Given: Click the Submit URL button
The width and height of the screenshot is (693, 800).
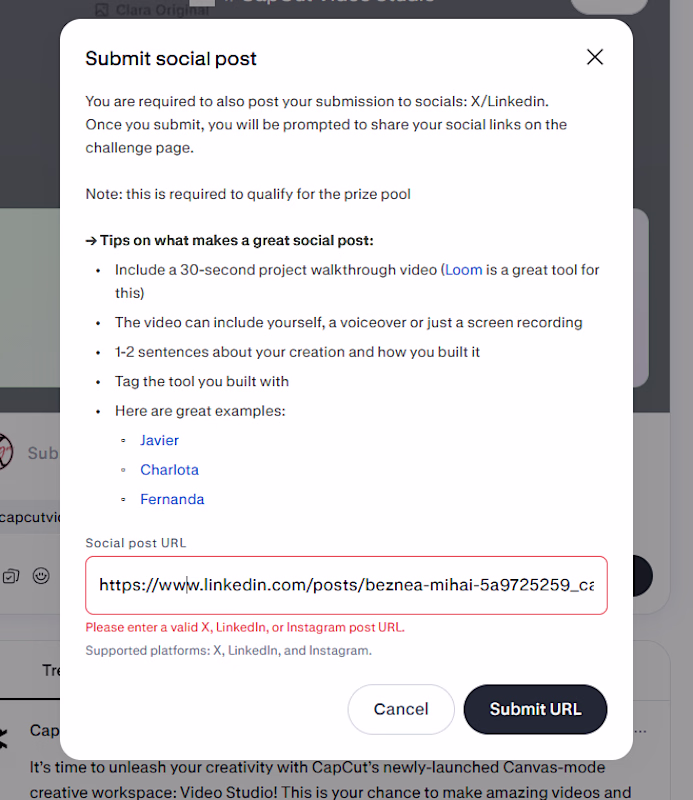Looking at the screenshot, I should [x=535, y=709].
